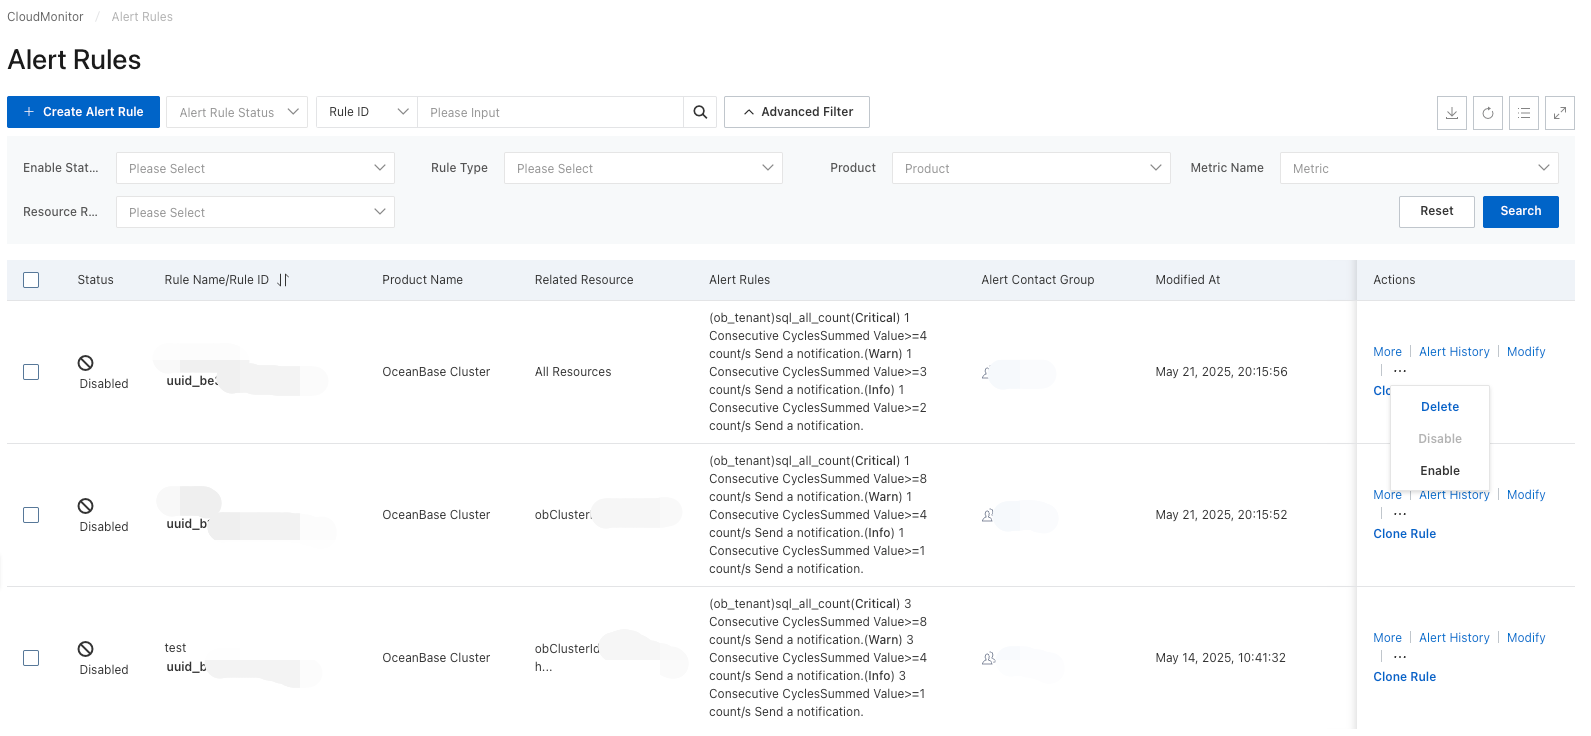Click the ellipsis icon in the test rule row
The image size is (1591, 736).
point(1400,657)
